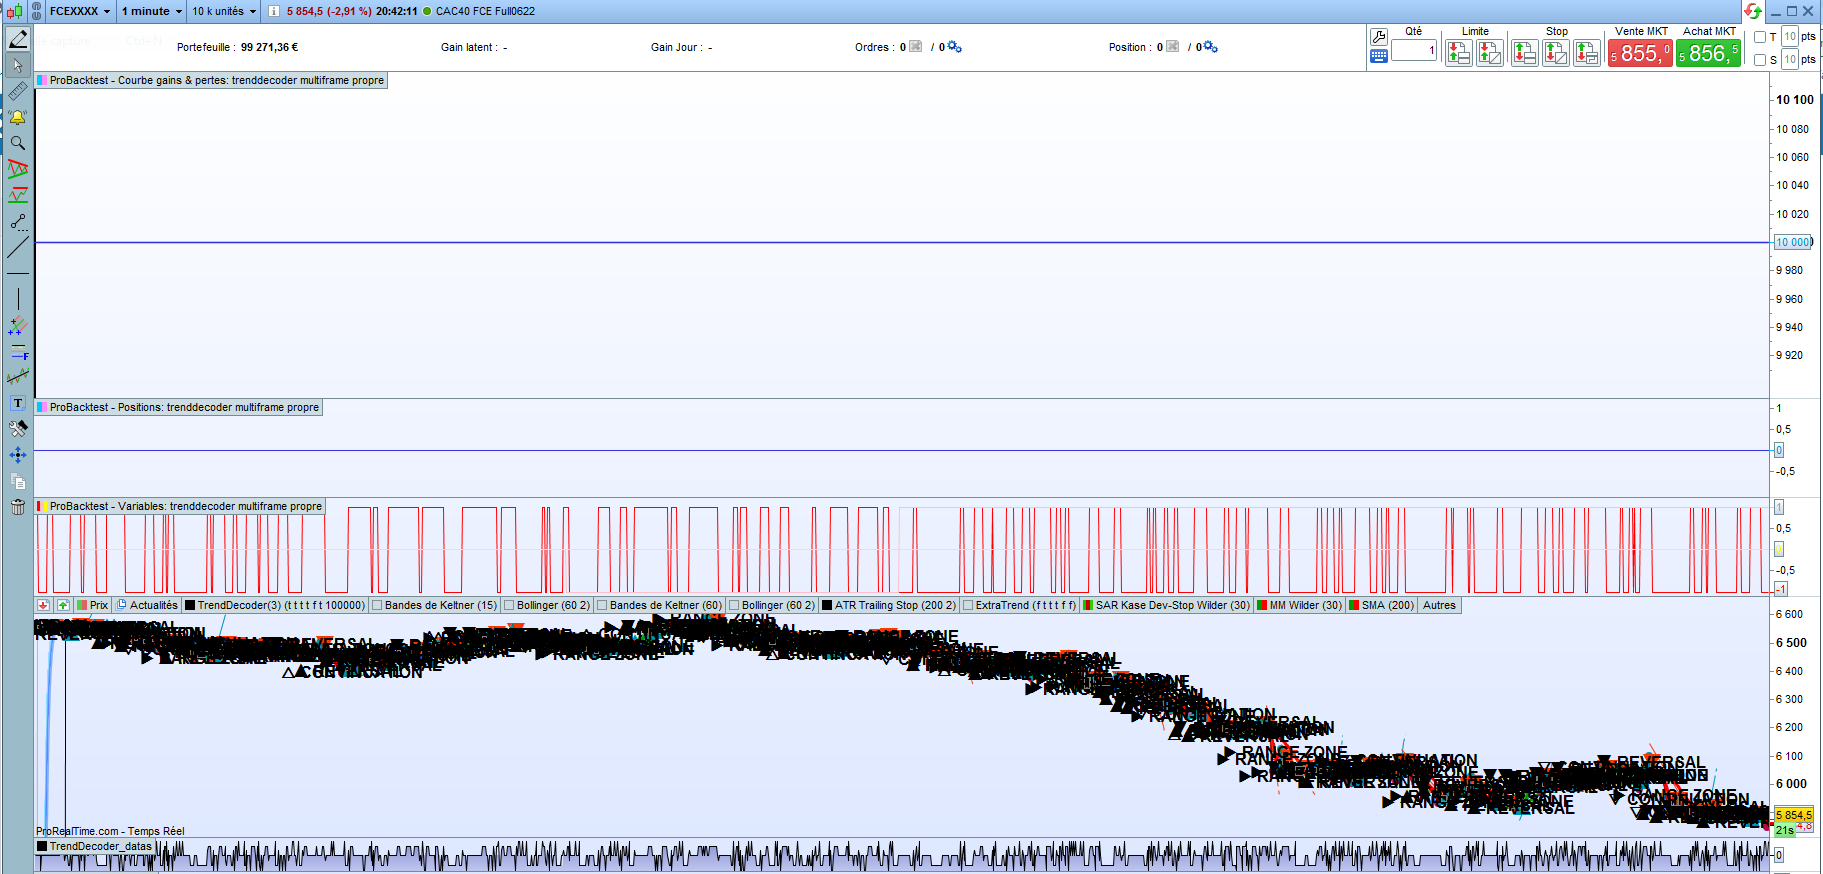
Task: Toggle ATR Trailing Stop (200 2) indicator
Action: (889, 605)
